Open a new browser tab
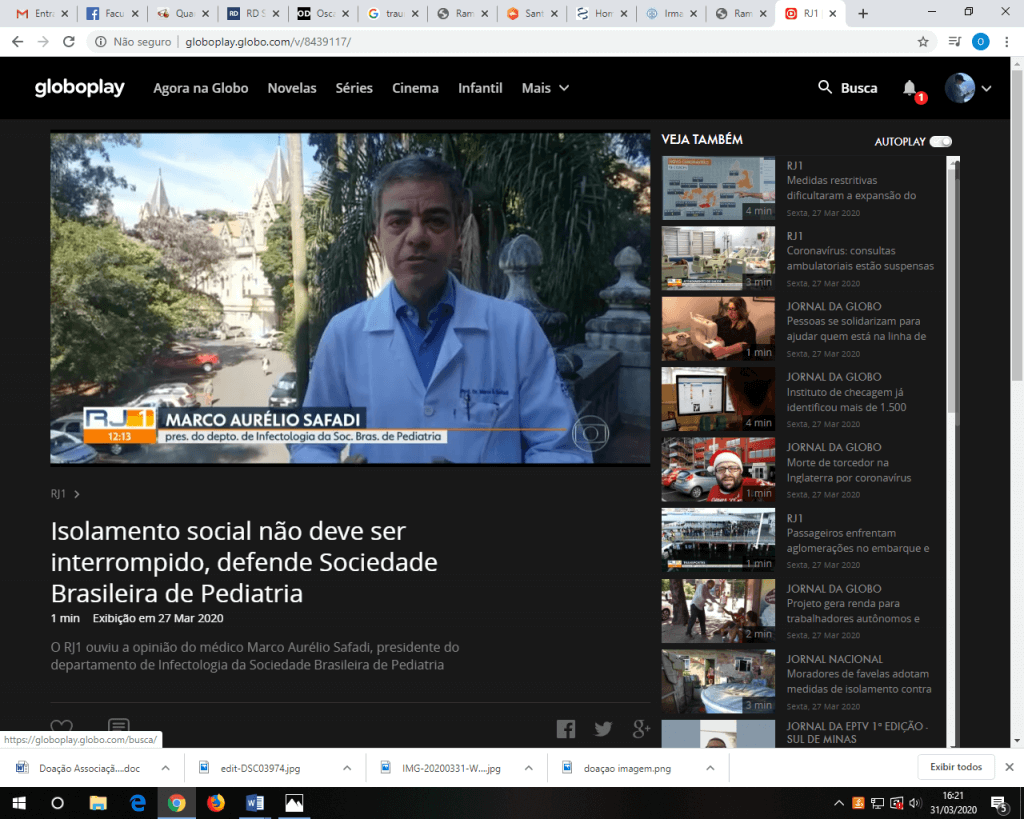 (x=863, y=13)
